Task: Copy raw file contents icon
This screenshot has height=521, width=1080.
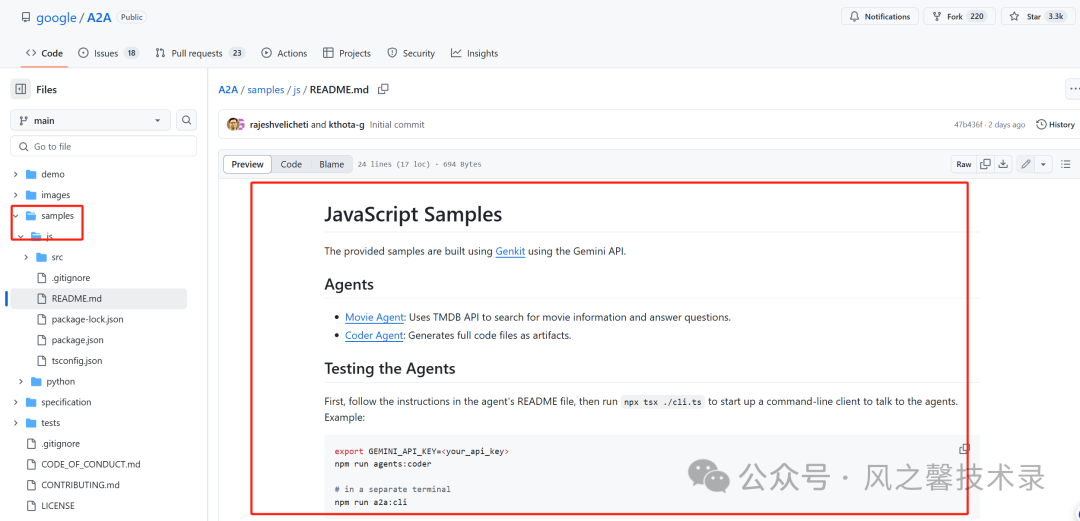Action: (x=986, y=164)
